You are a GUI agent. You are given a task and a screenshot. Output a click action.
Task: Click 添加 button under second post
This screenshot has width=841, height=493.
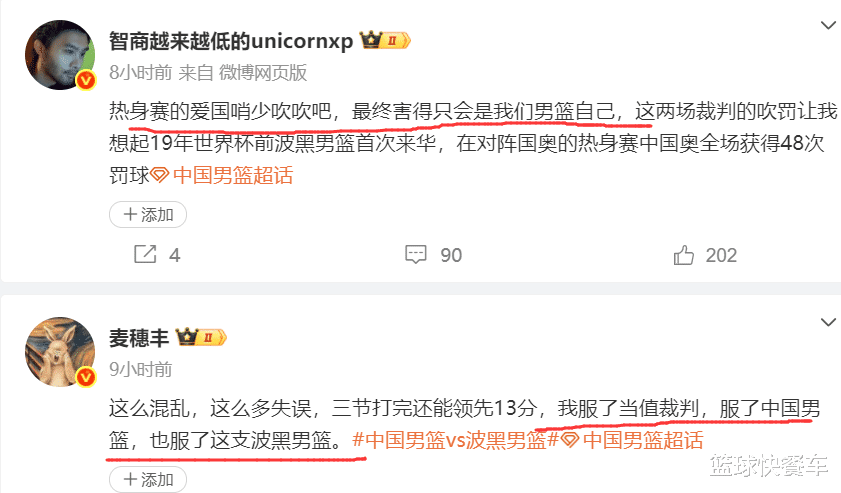(148, 479)
